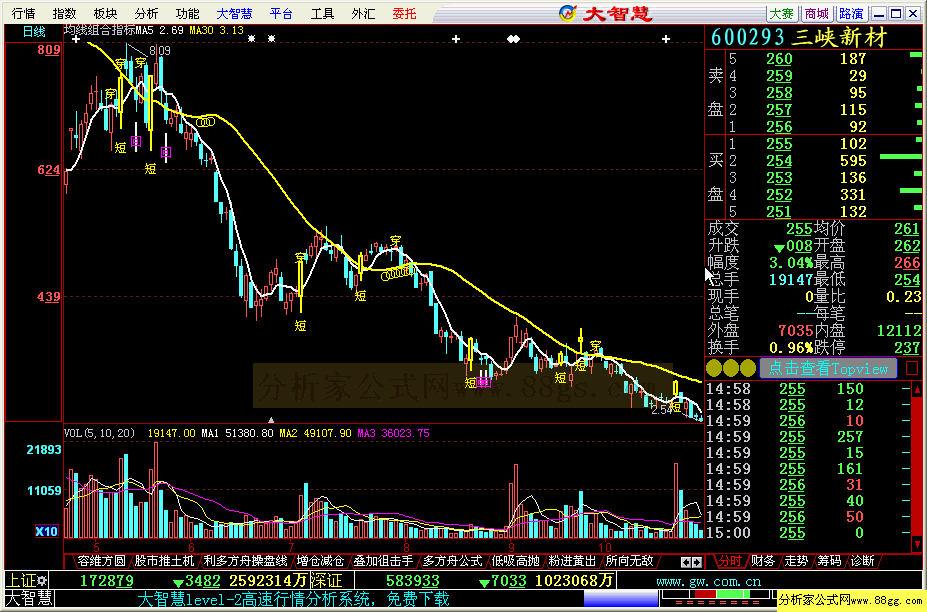Select the 利多方舟操盘线 indicator tab
Screen dimensions: 927x612
(x=245, y=561)
